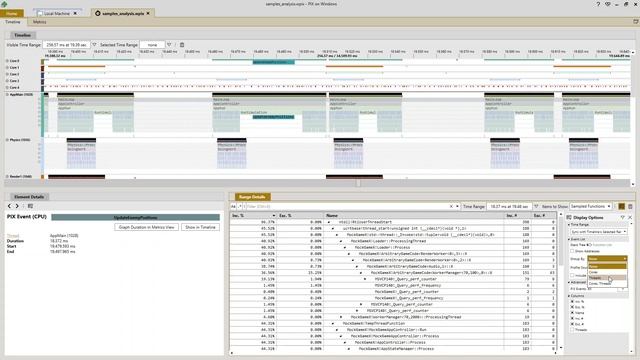
Task: Click the Visible Time Range field
Action: (x=66, y=45)
